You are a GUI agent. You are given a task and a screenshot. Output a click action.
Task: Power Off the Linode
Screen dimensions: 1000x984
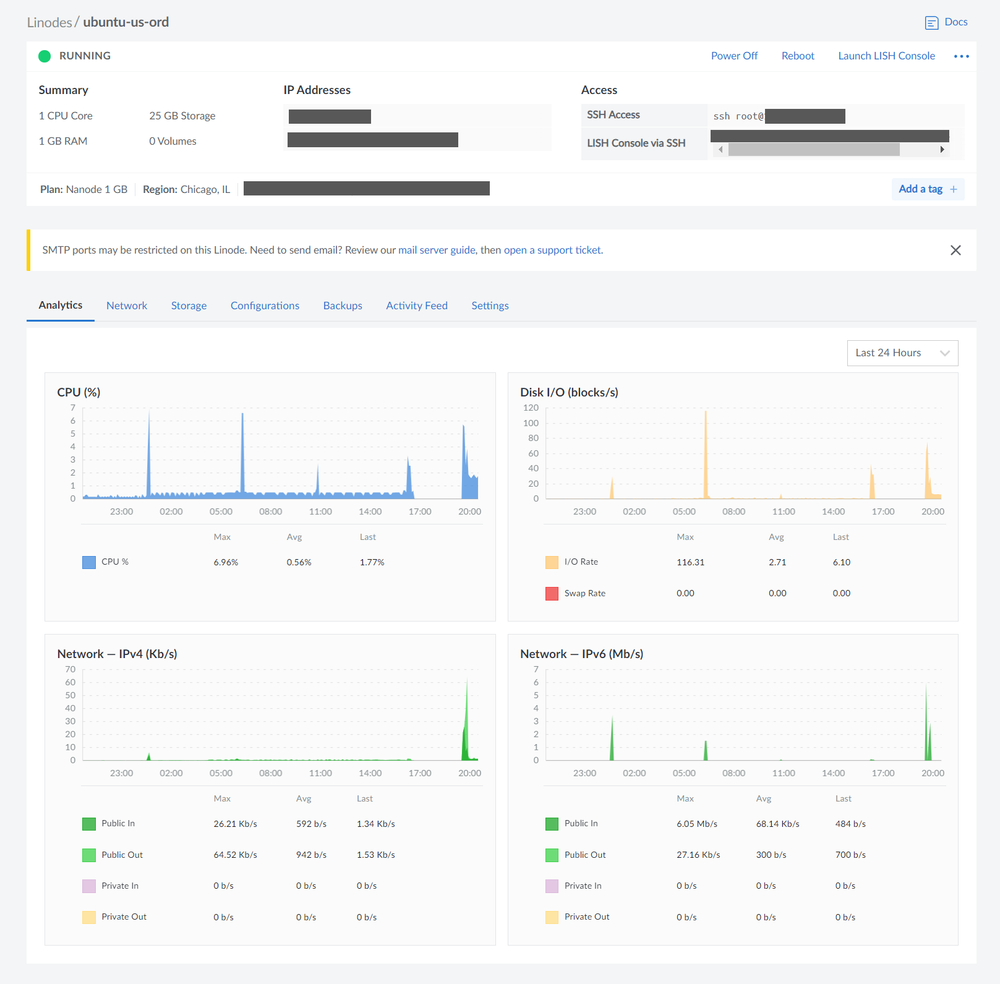[734, 56]
